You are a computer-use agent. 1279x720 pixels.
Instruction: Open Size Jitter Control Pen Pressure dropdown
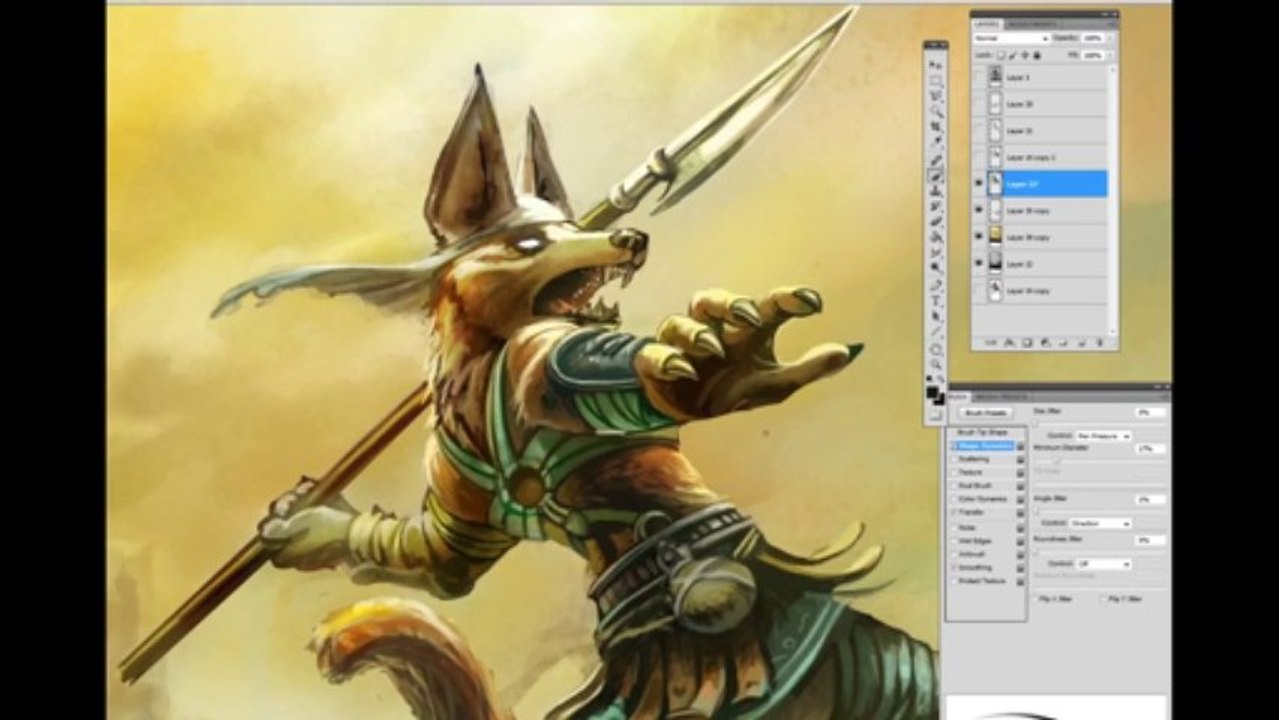[x=1104, y=436]
